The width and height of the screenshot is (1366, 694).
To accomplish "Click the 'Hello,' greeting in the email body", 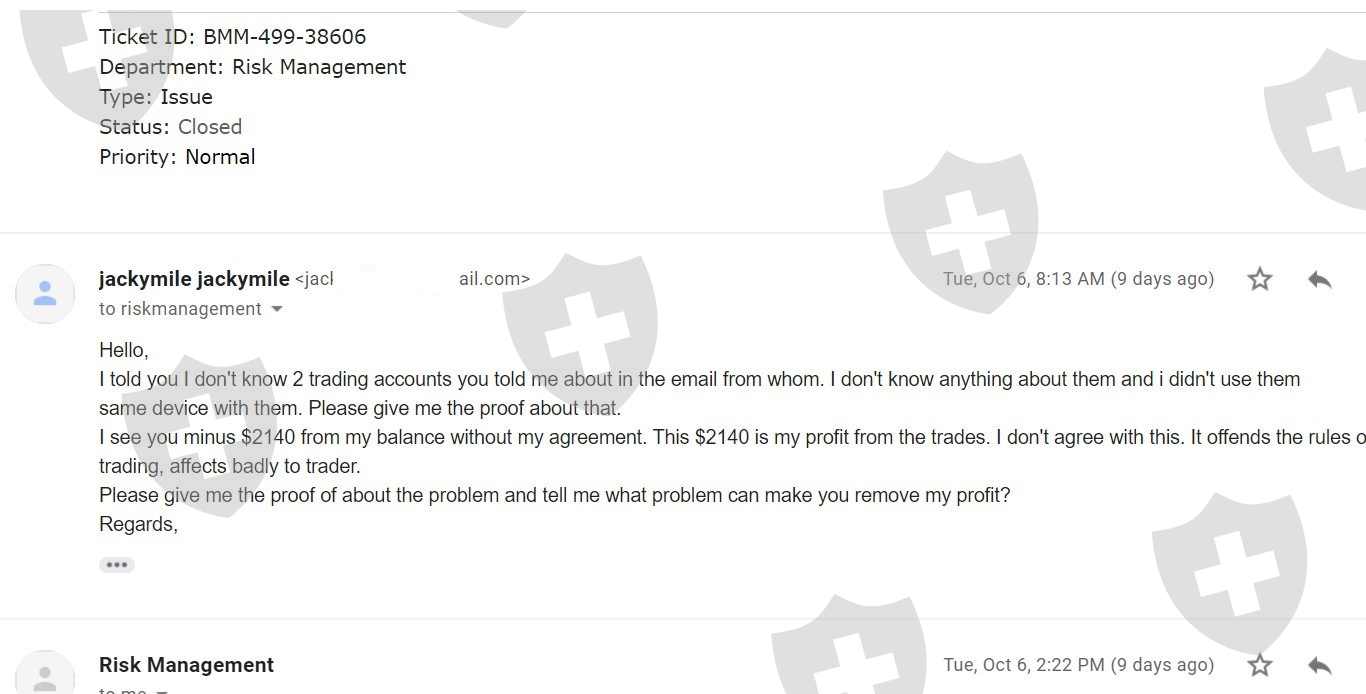I will pos(124,350).
